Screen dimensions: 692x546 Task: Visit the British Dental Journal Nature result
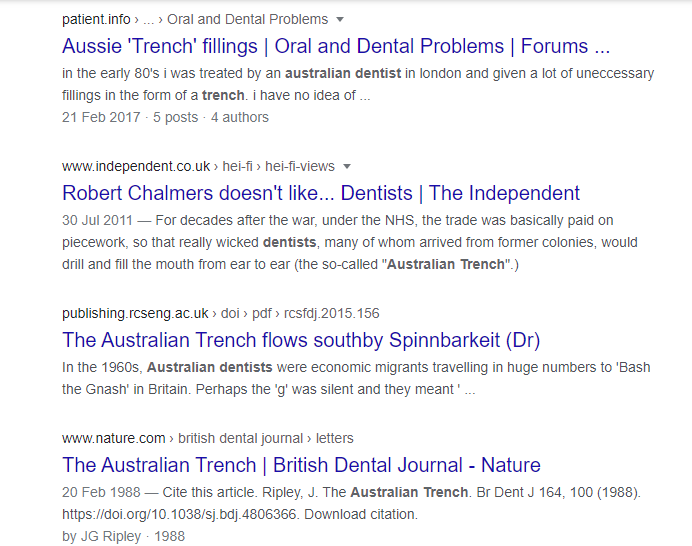click(x=300, y=465)
